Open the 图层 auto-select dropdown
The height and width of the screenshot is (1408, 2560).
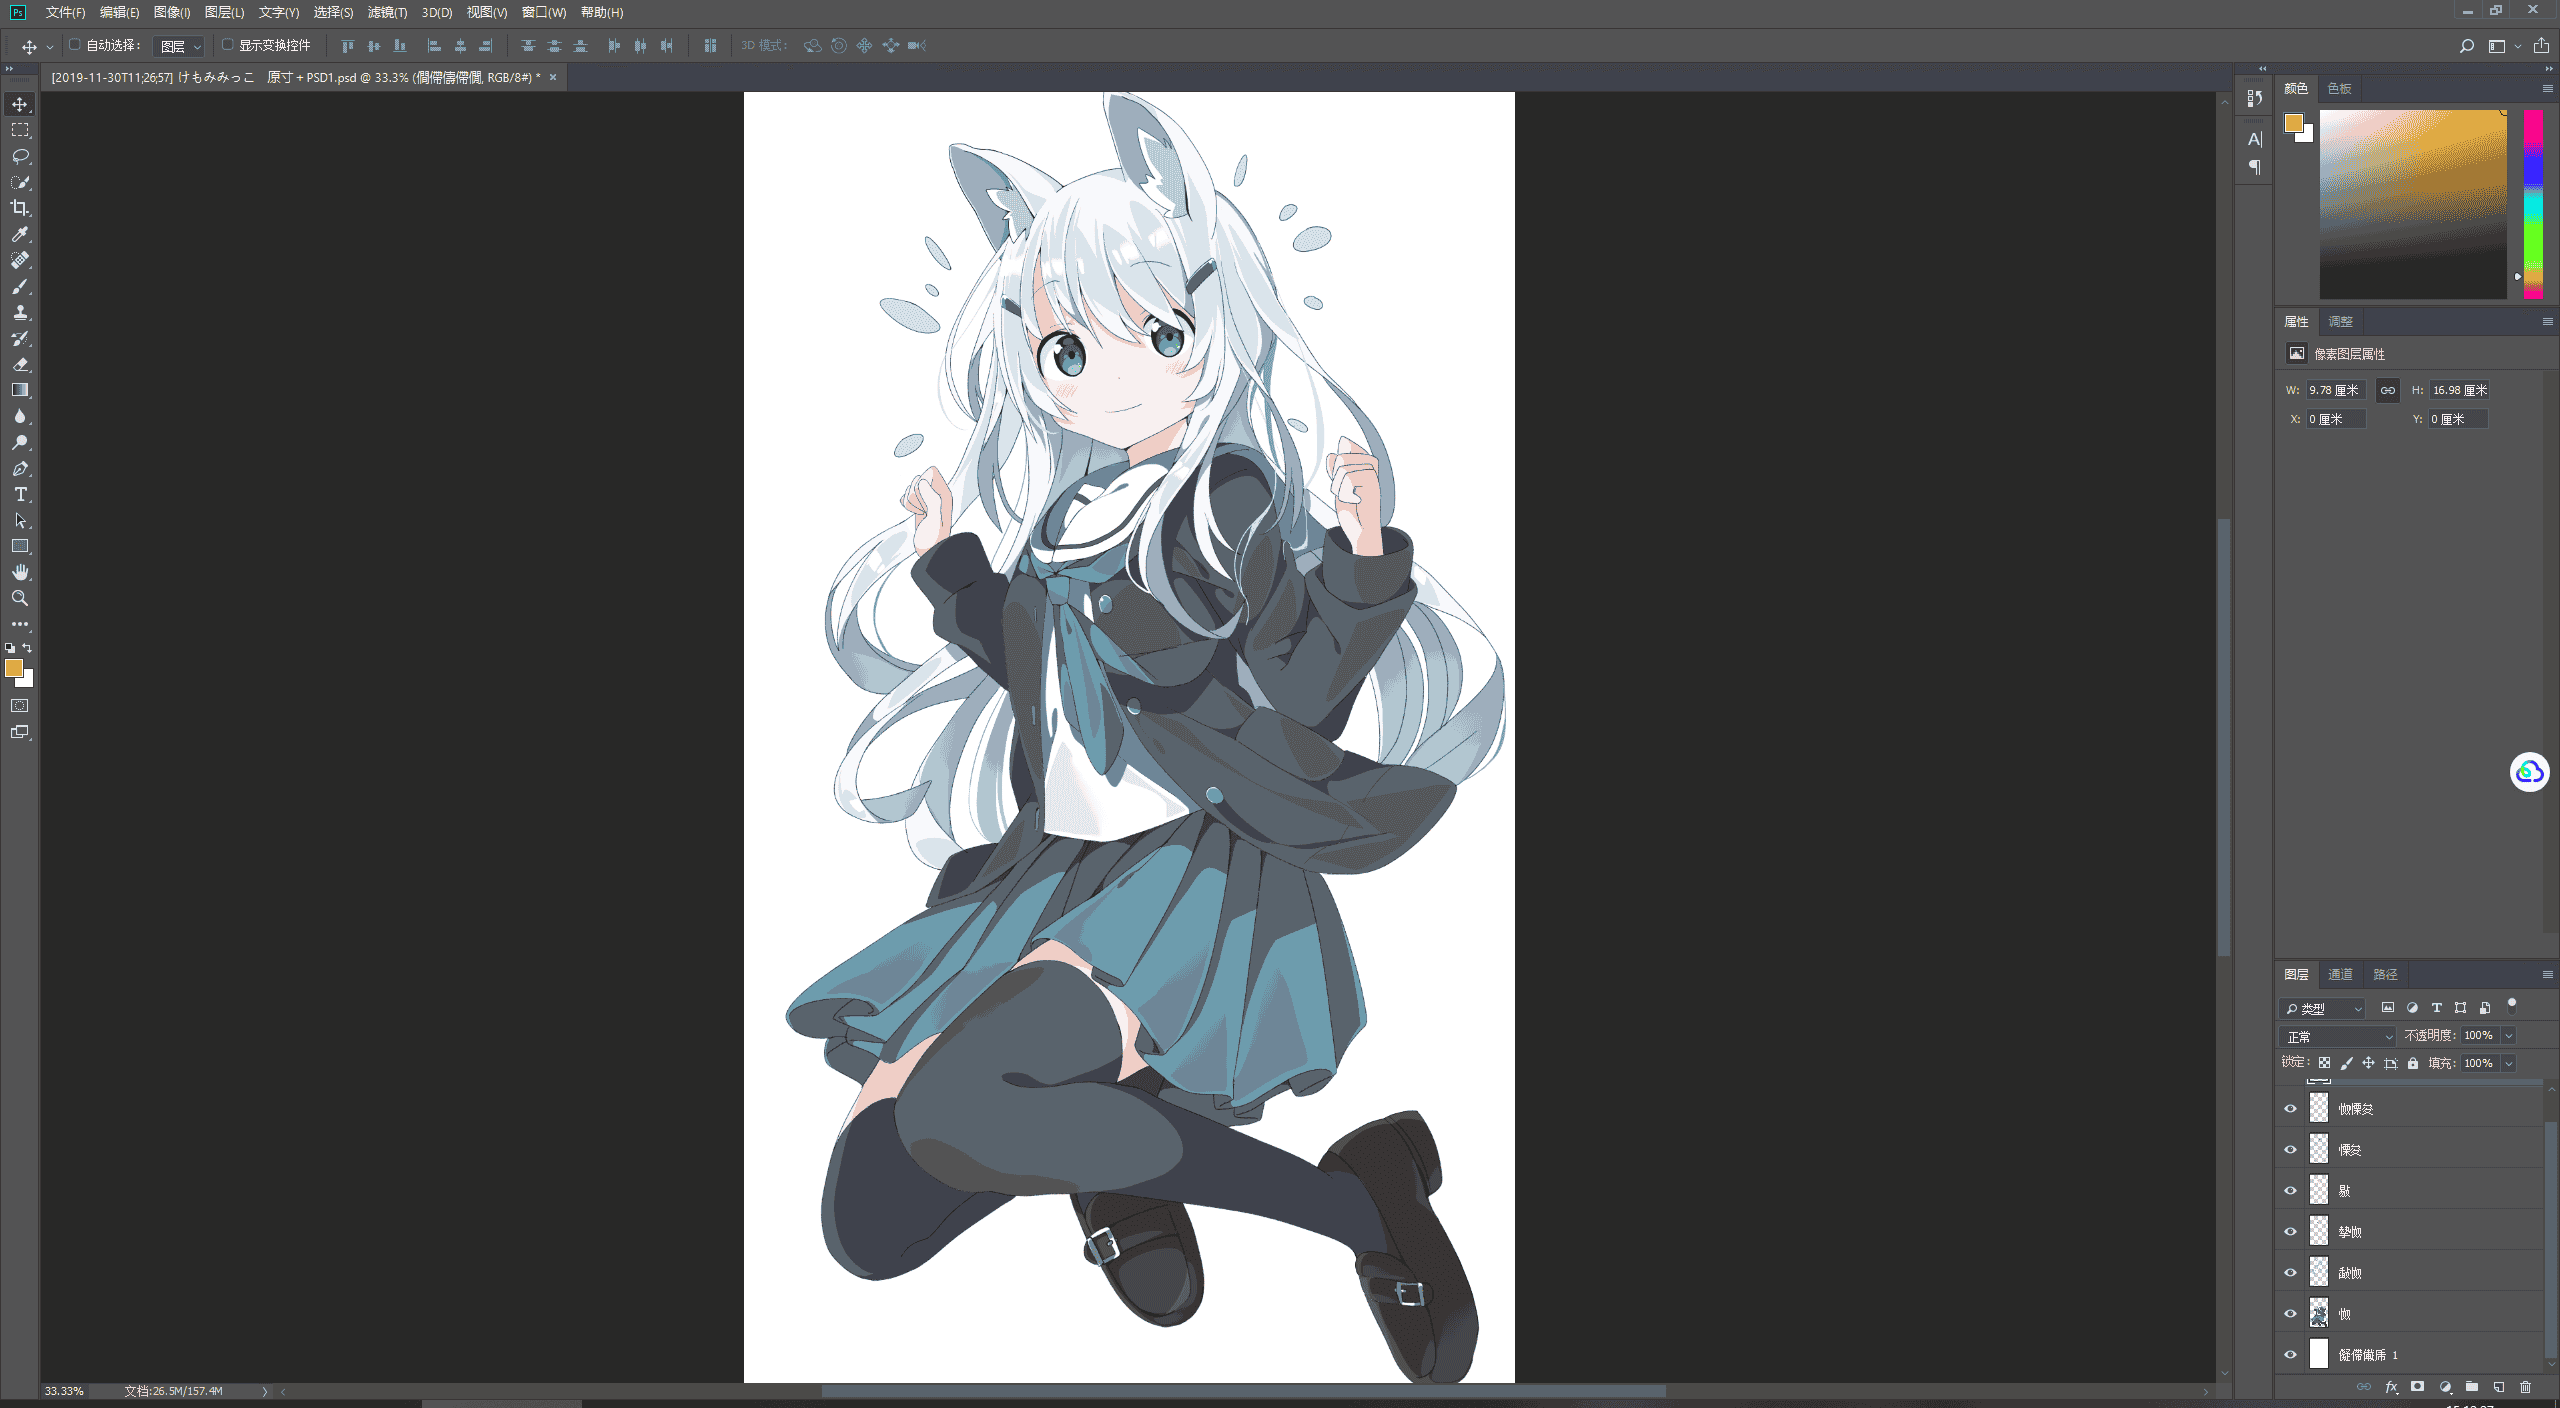point(180,46)
